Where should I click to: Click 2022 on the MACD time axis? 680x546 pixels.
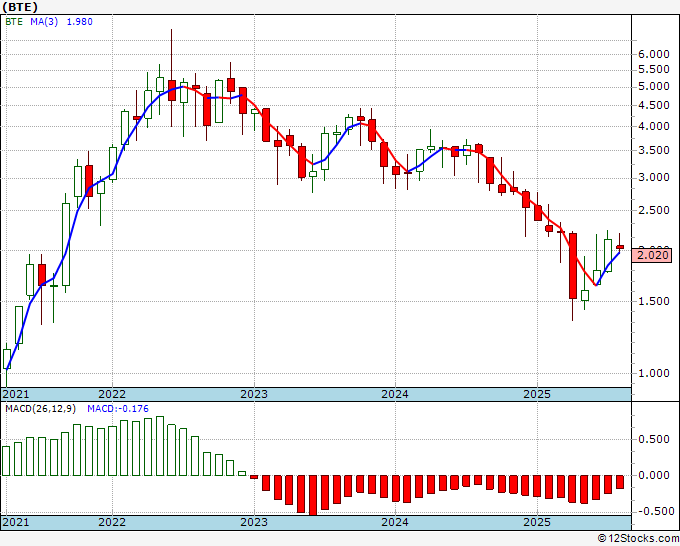pos(112,522)
